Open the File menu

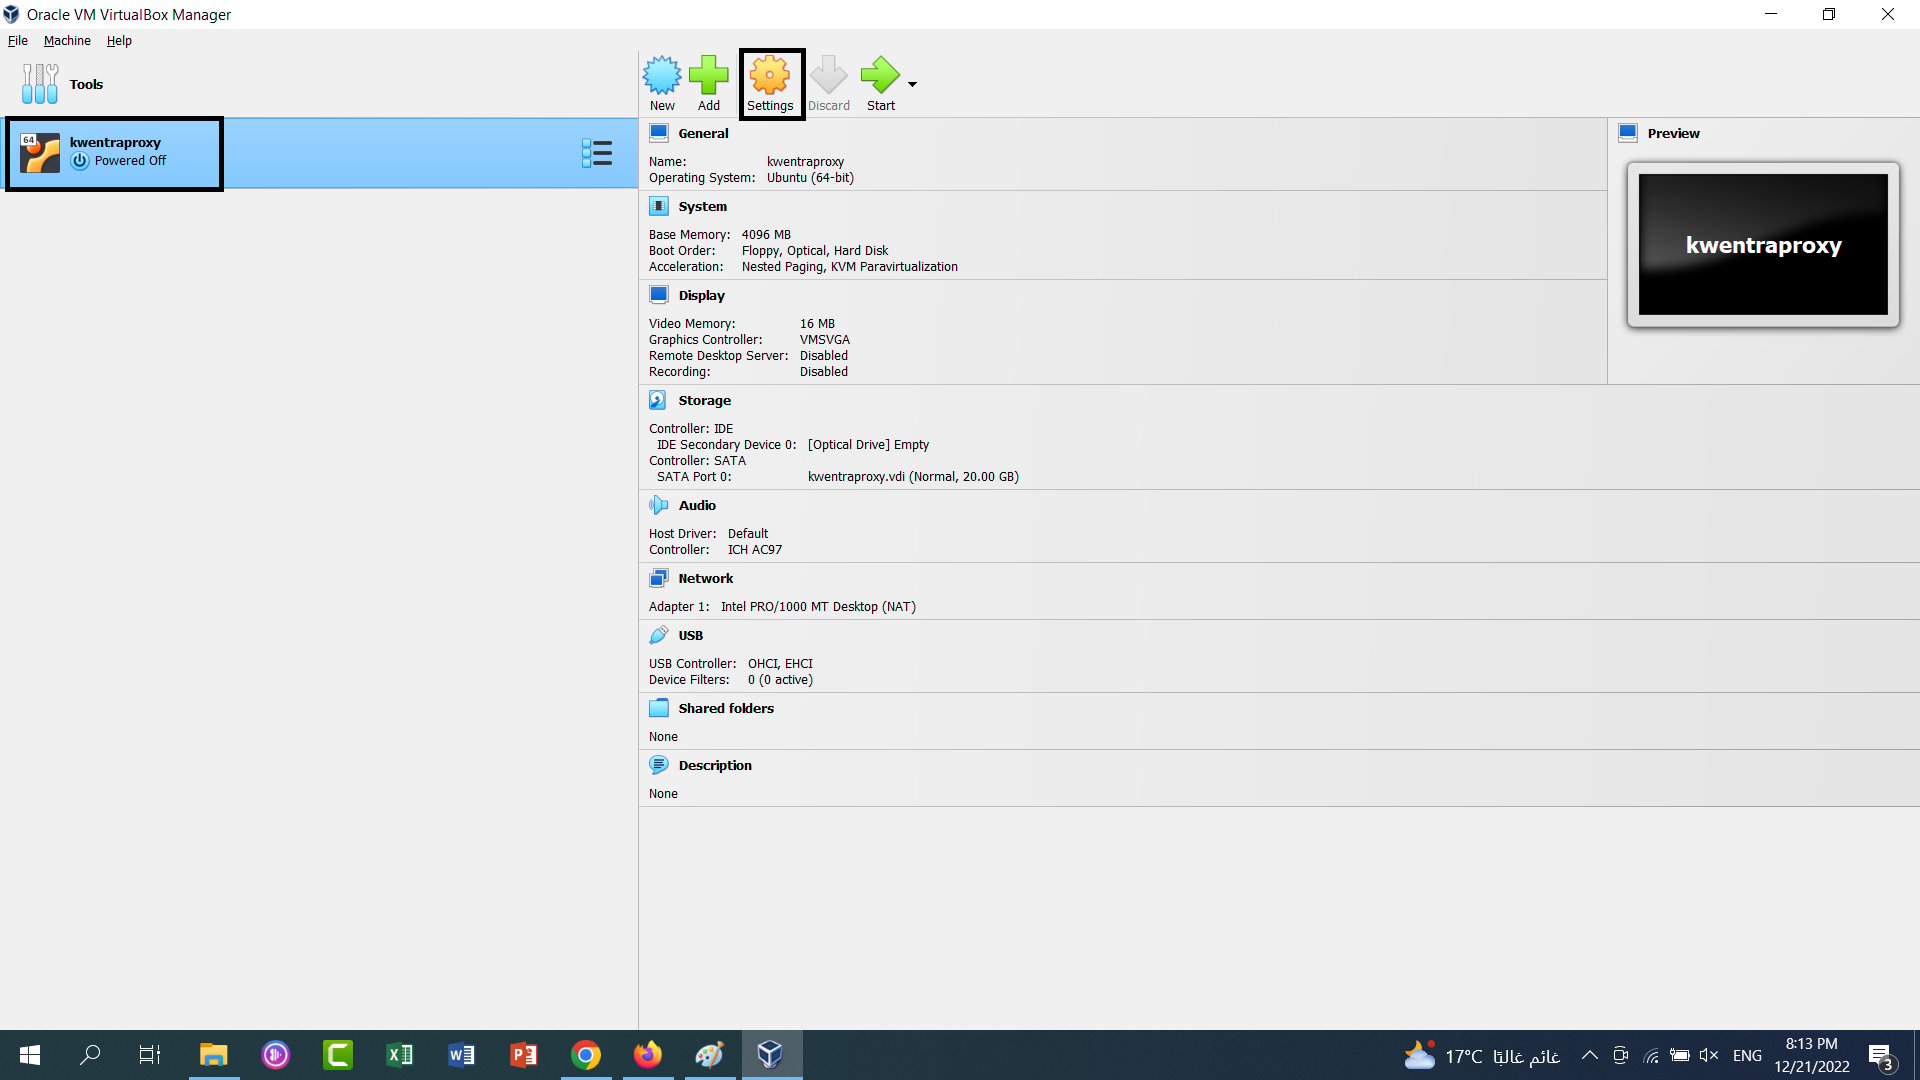[x=18, y=41]
